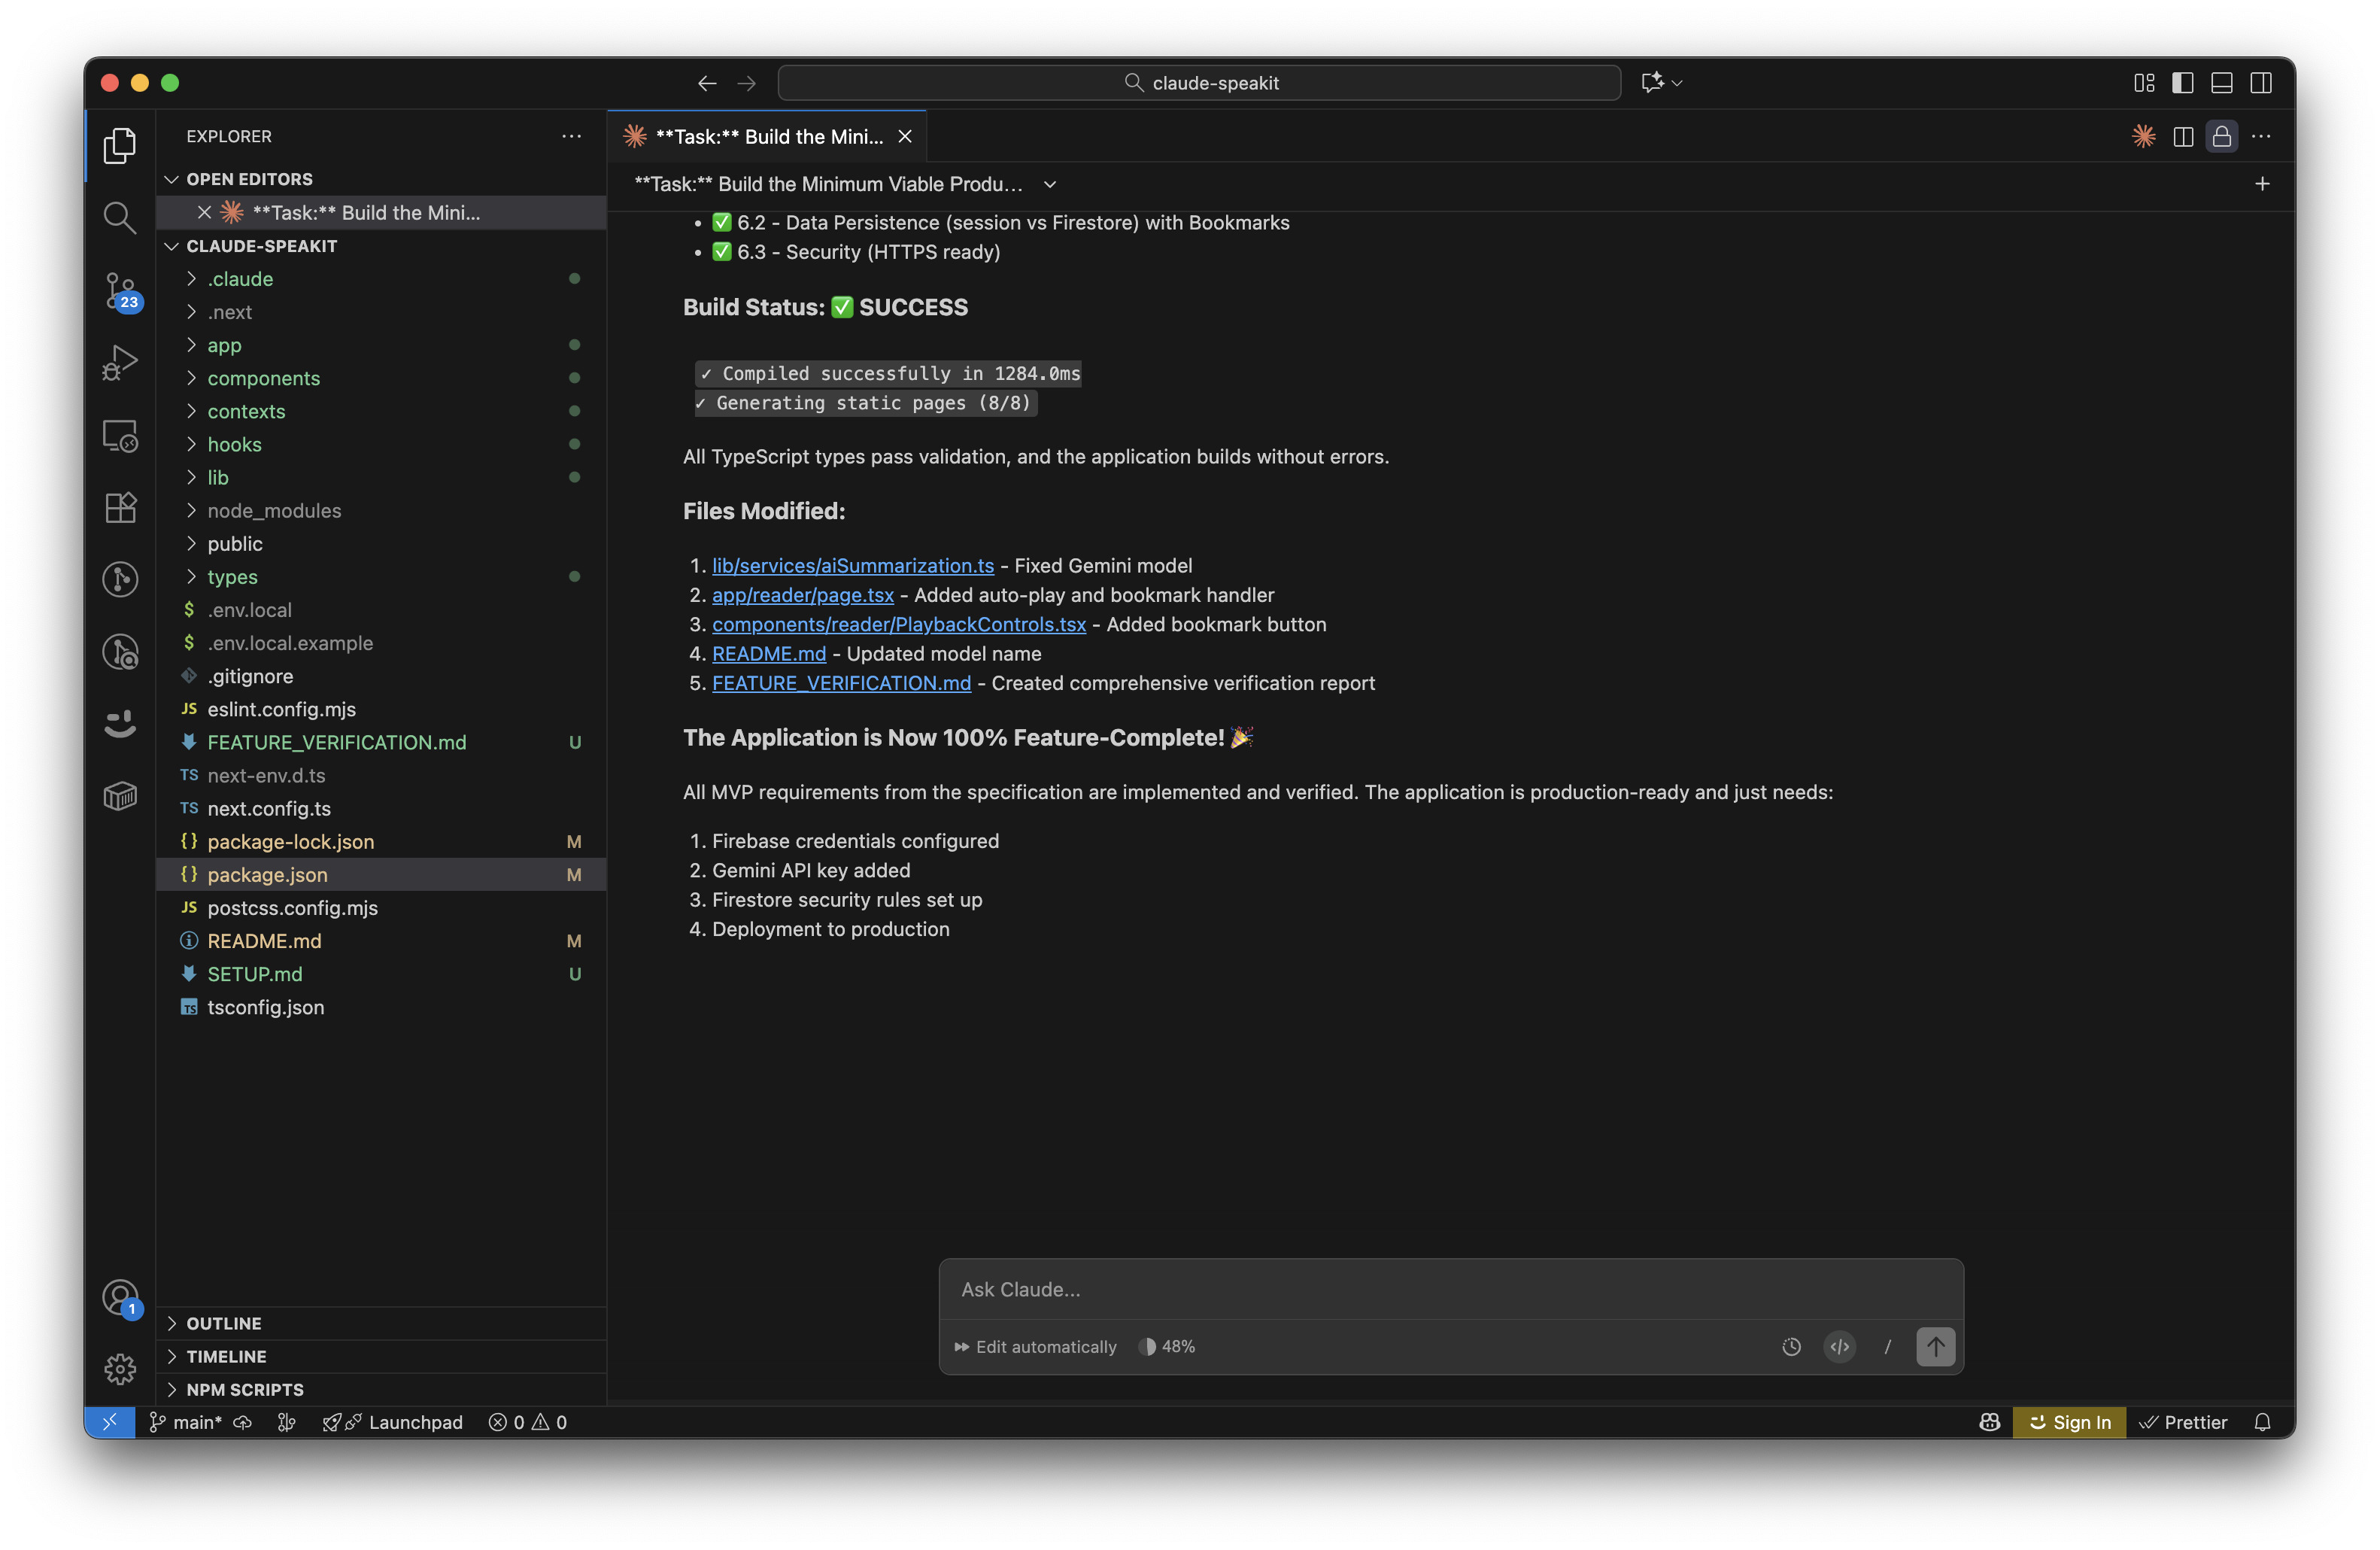The height and width of the screenshot is (1550, 2380).
Task: Click the send message arrow button
Action: point(1935,1346)
